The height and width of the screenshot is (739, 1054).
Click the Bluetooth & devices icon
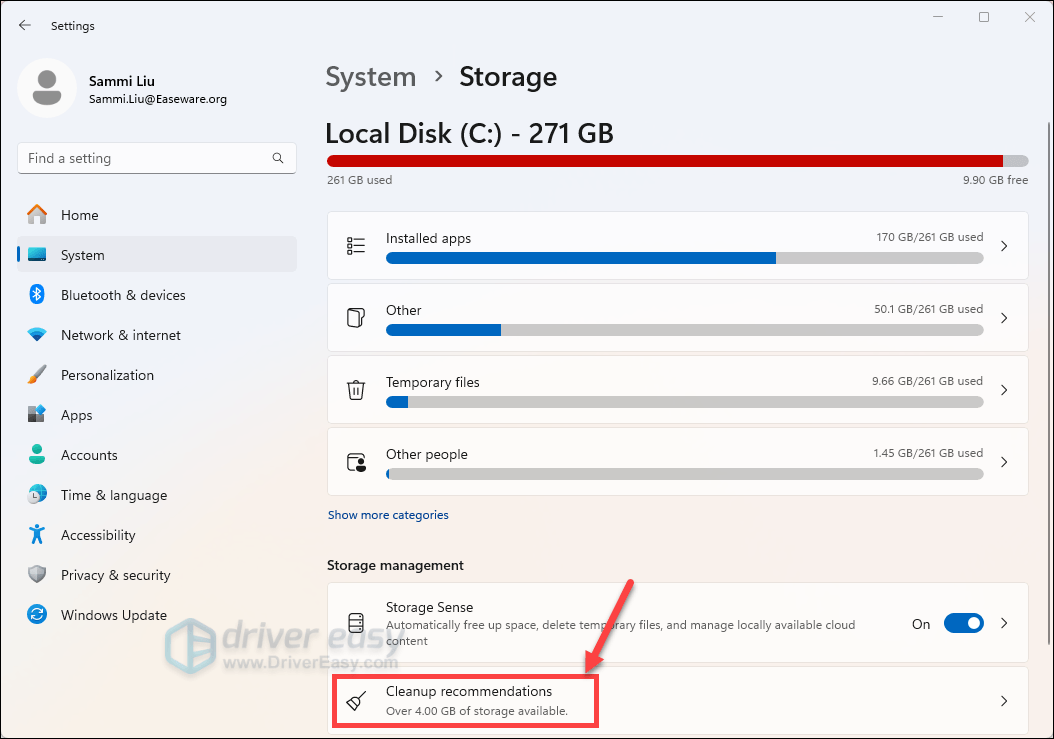[x=37, y=295]
